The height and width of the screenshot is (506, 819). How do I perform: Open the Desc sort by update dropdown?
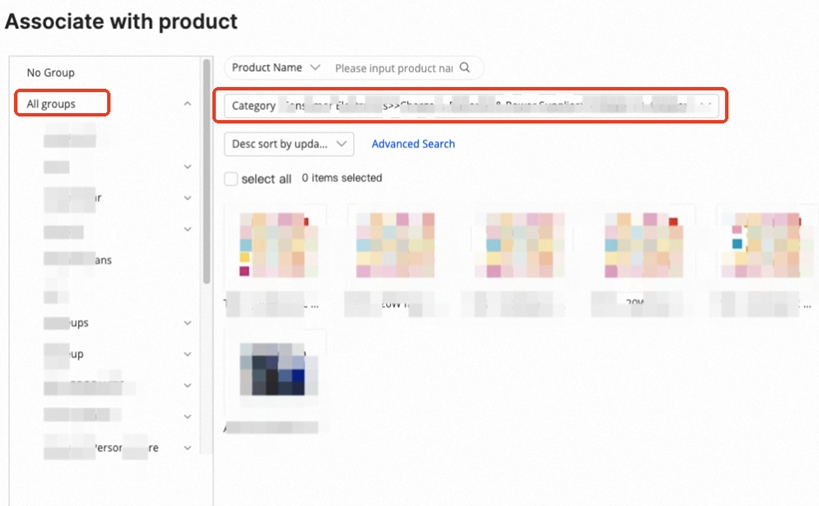tap(289, 144)
